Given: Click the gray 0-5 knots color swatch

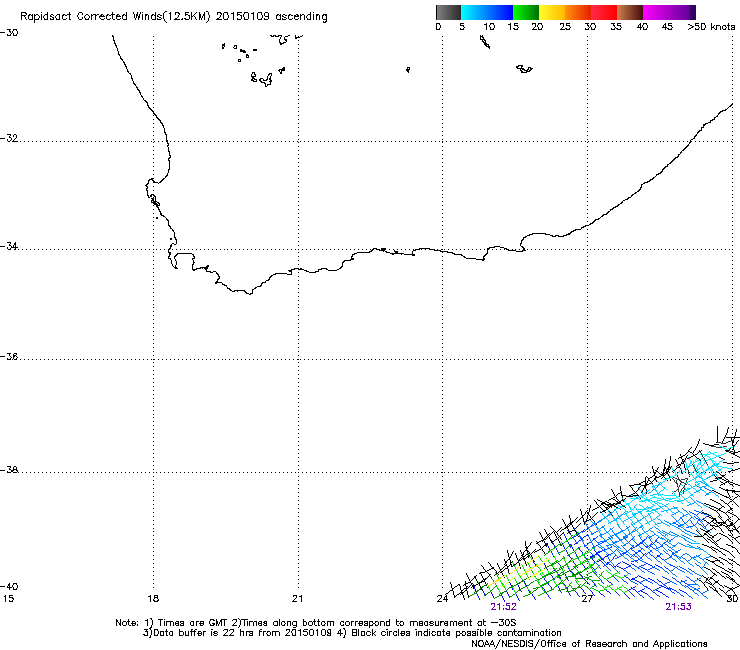Looking at the screenshot, I should coord(448,12).
